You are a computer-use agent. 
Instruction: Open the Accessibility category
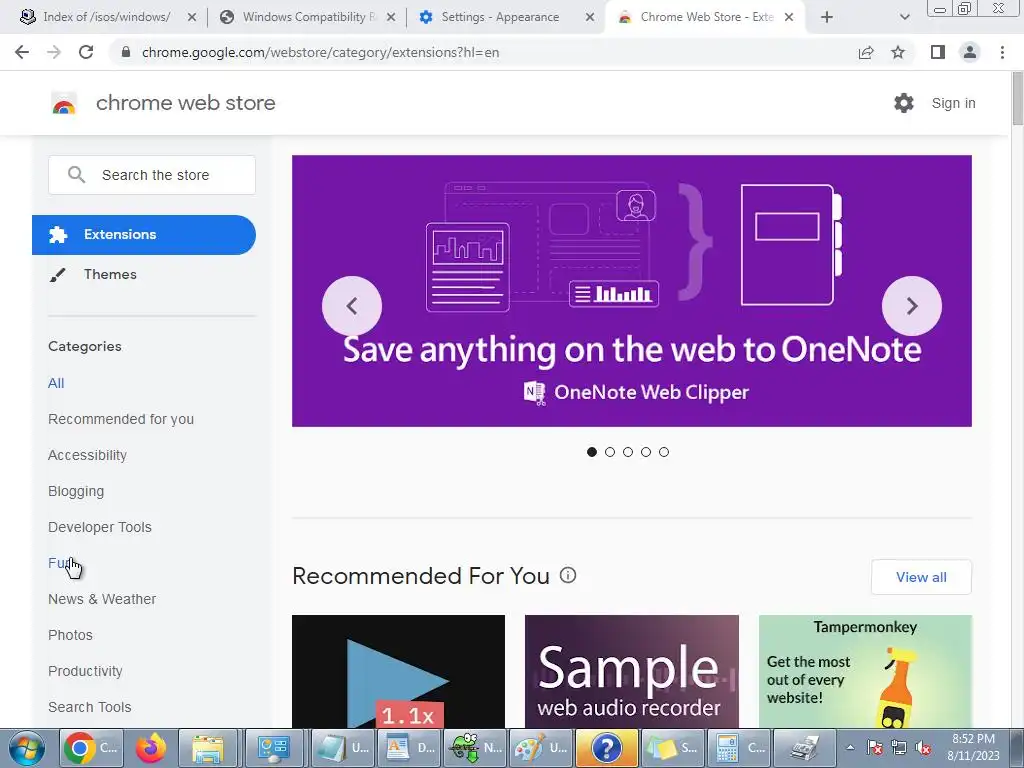(x=88, y=455)
